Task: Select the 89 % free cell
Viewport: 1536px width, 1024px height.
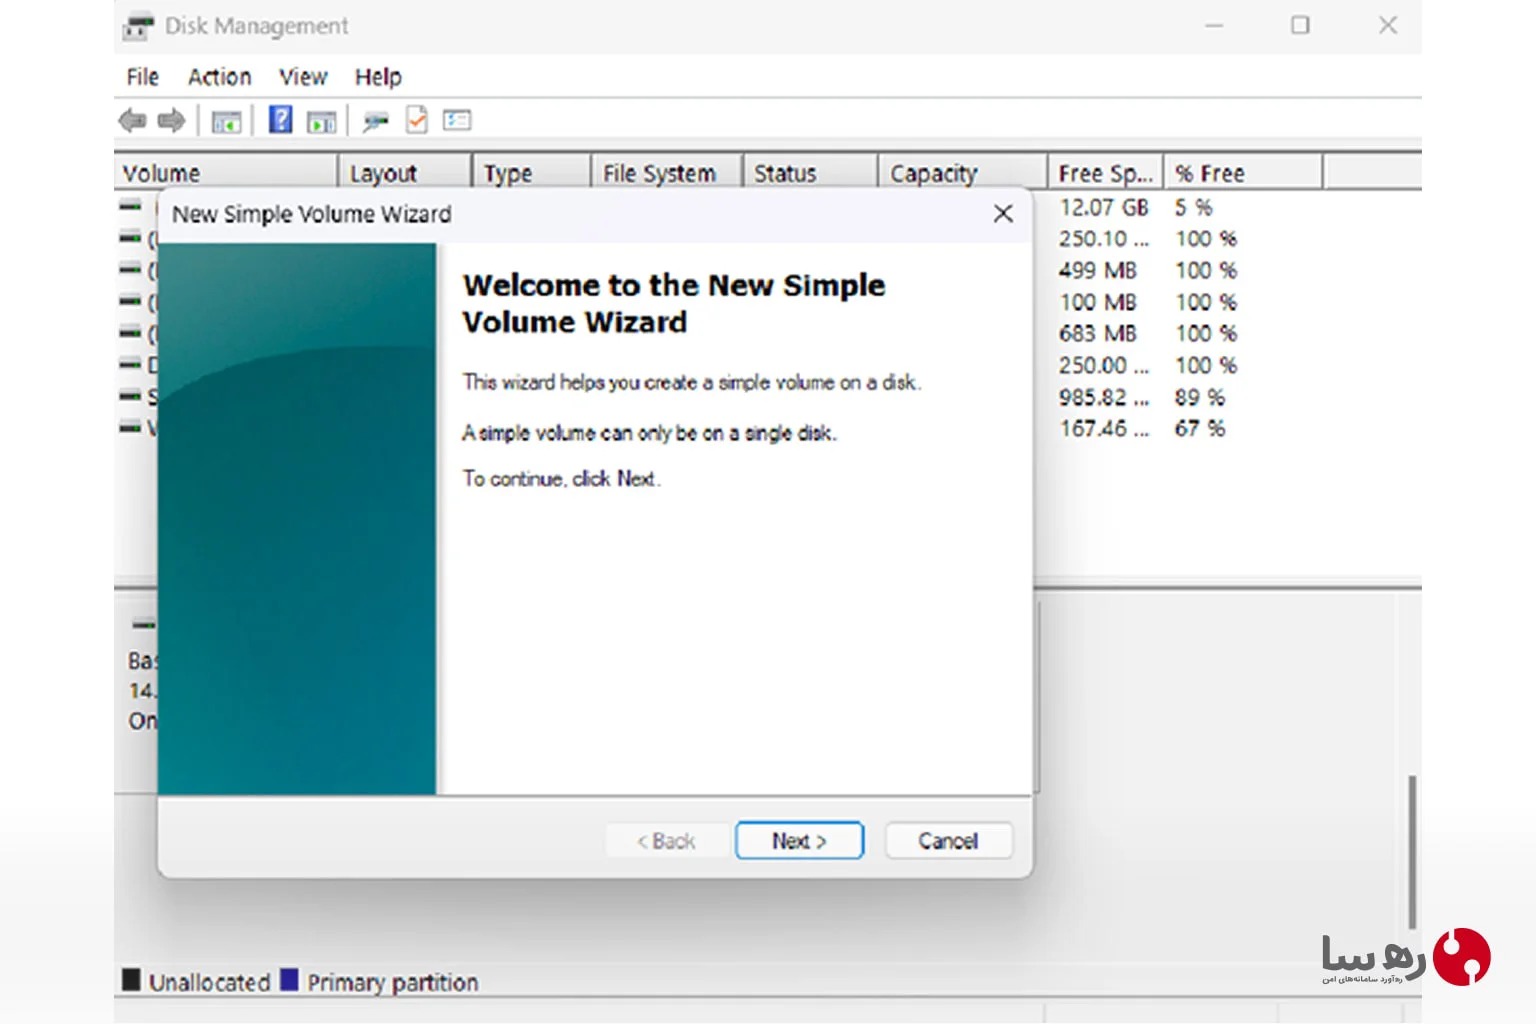Action: (1199, 397)
